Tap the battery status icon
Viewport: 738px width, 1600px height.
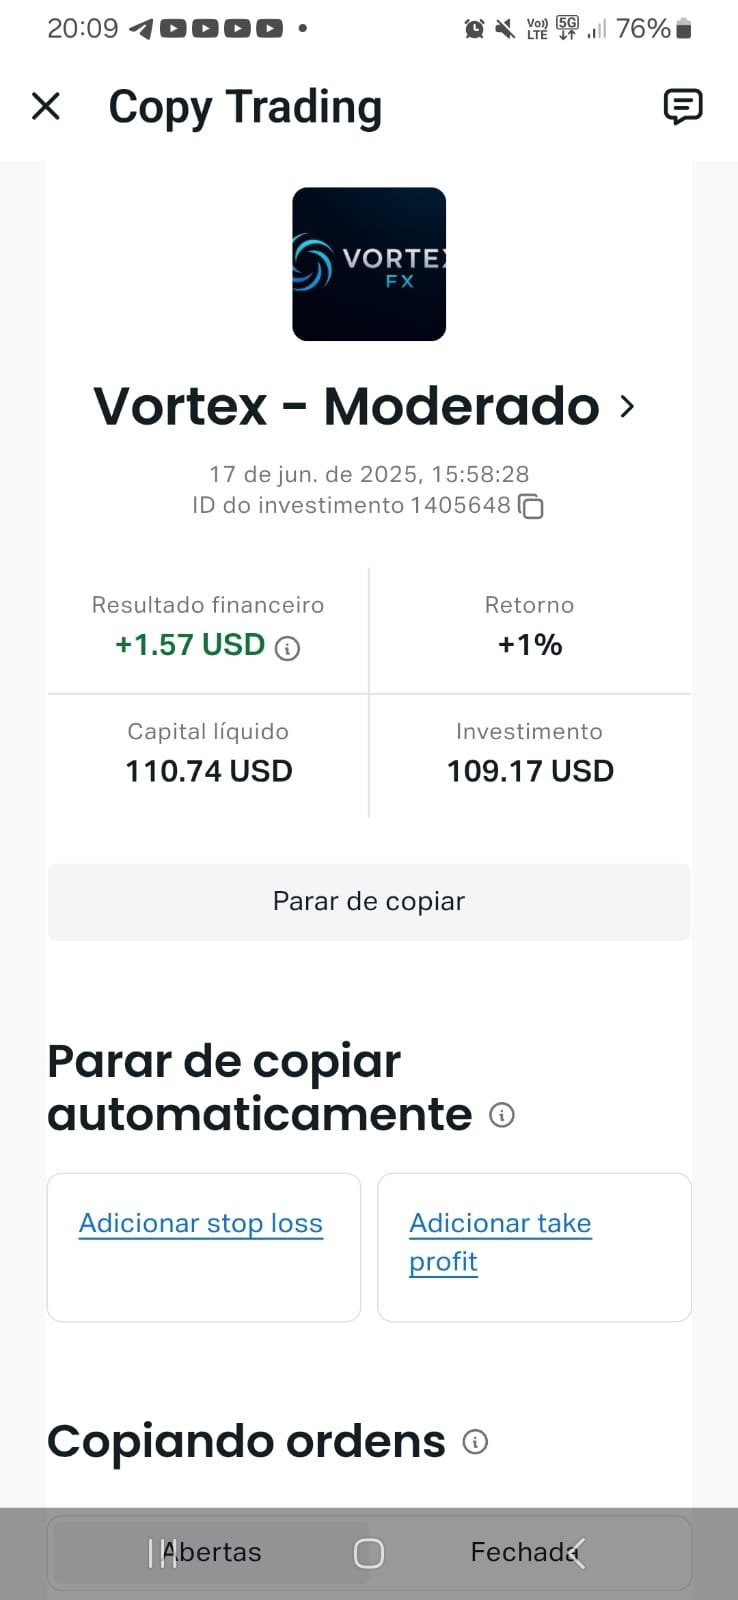tap(684, 29)
